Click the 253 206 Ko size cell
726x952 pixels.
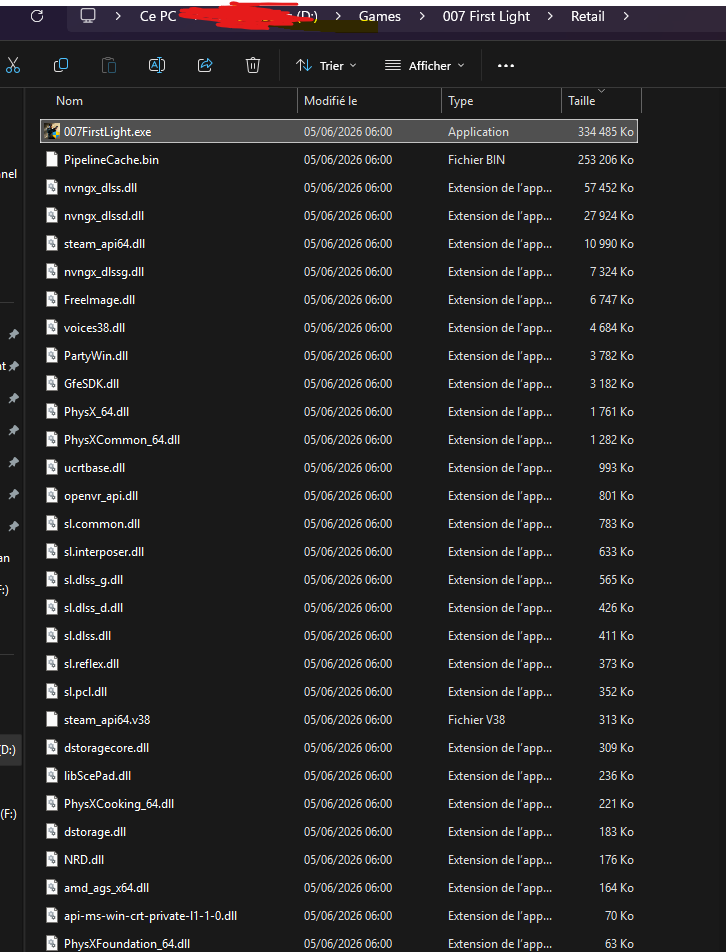coord(605,159)
